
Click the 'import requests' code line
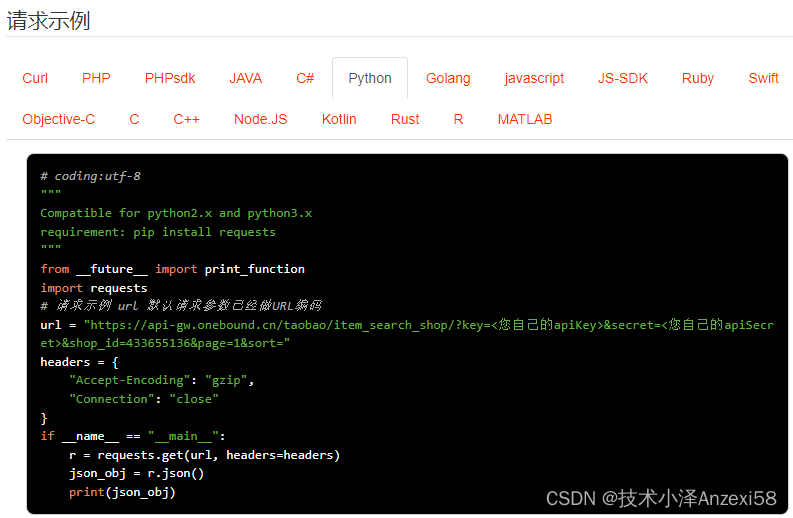(x=94, y=288)
